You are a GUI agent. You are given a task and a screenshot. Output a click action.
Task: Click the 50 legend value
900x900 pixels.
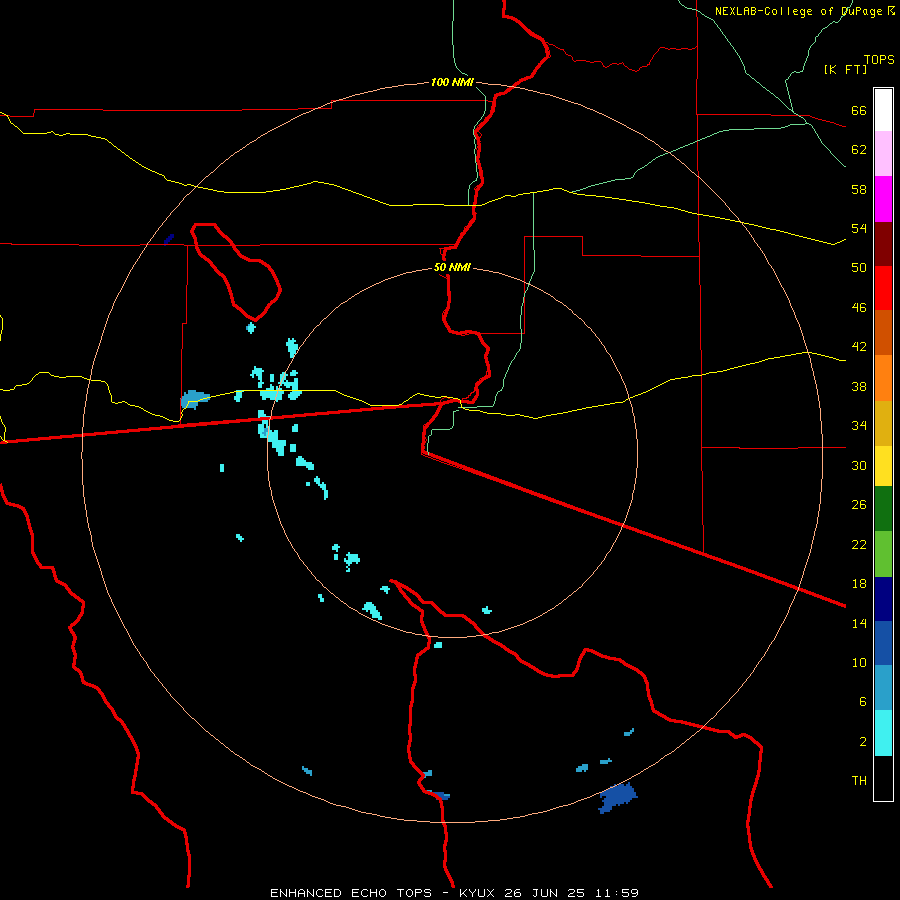pos(859,268)
